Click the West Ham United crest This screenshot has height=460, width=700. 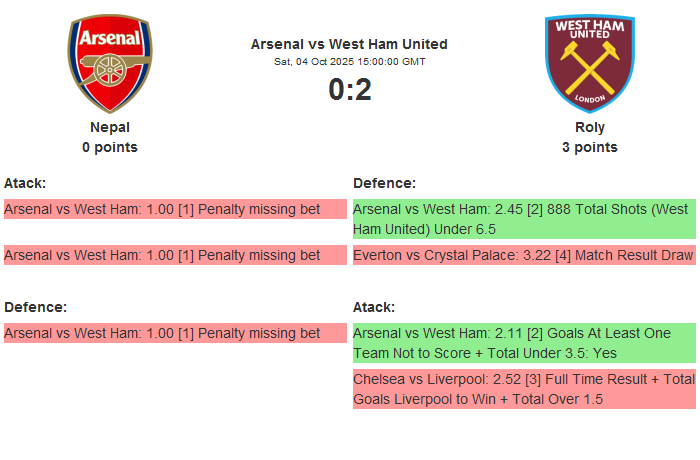coord(589,63)
